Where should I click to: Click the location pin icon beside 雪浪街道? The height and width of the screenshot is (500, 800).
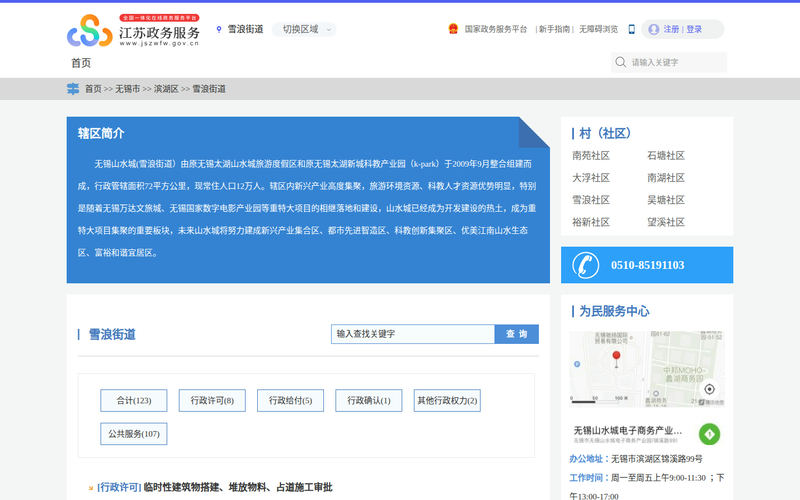pos(219,30)
